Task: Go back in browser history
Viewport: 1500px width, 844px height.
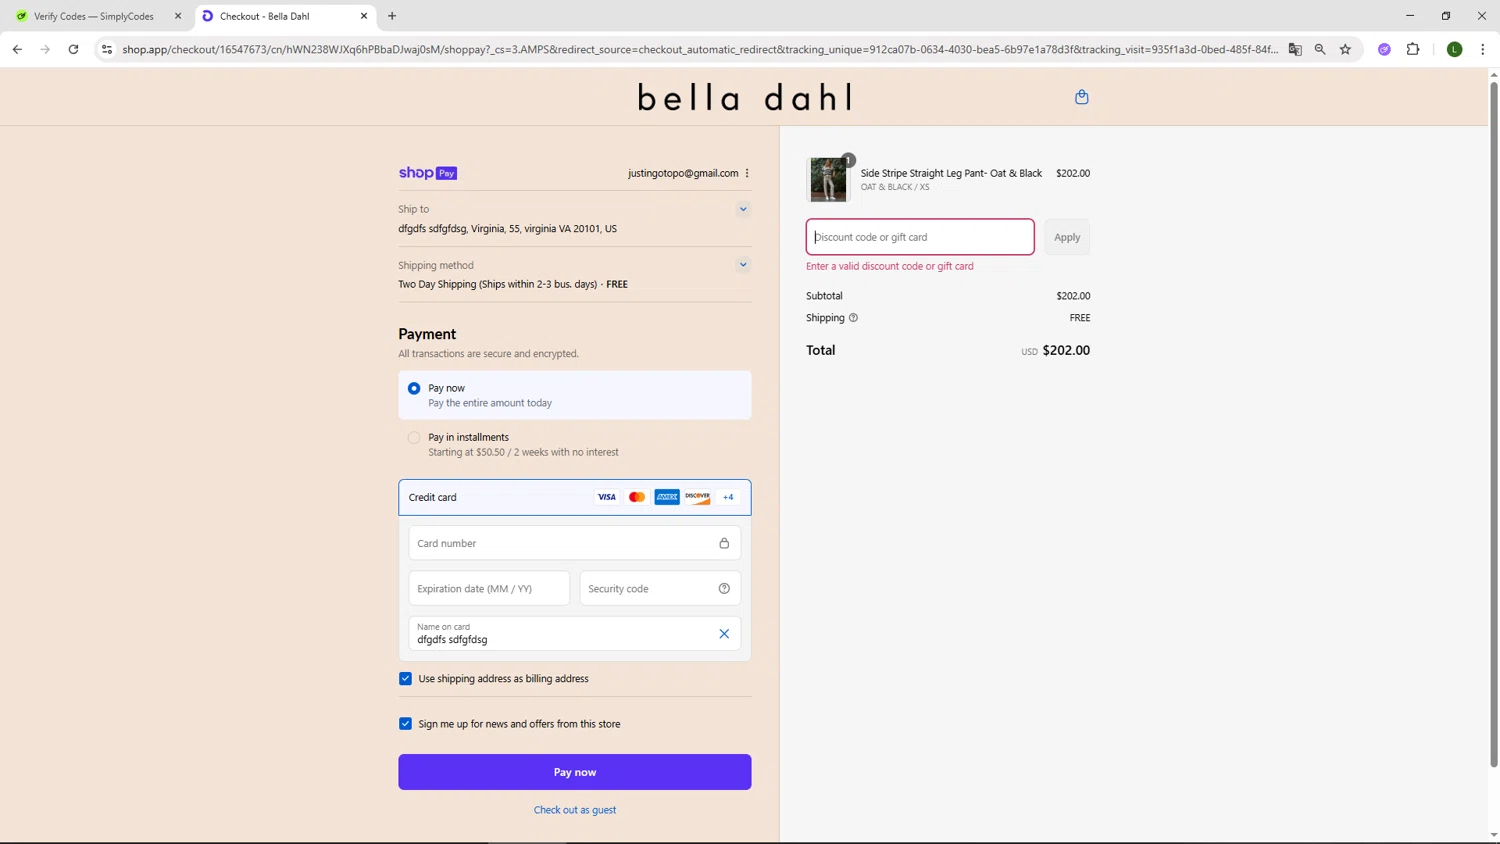Action: [x=17, y=49]
